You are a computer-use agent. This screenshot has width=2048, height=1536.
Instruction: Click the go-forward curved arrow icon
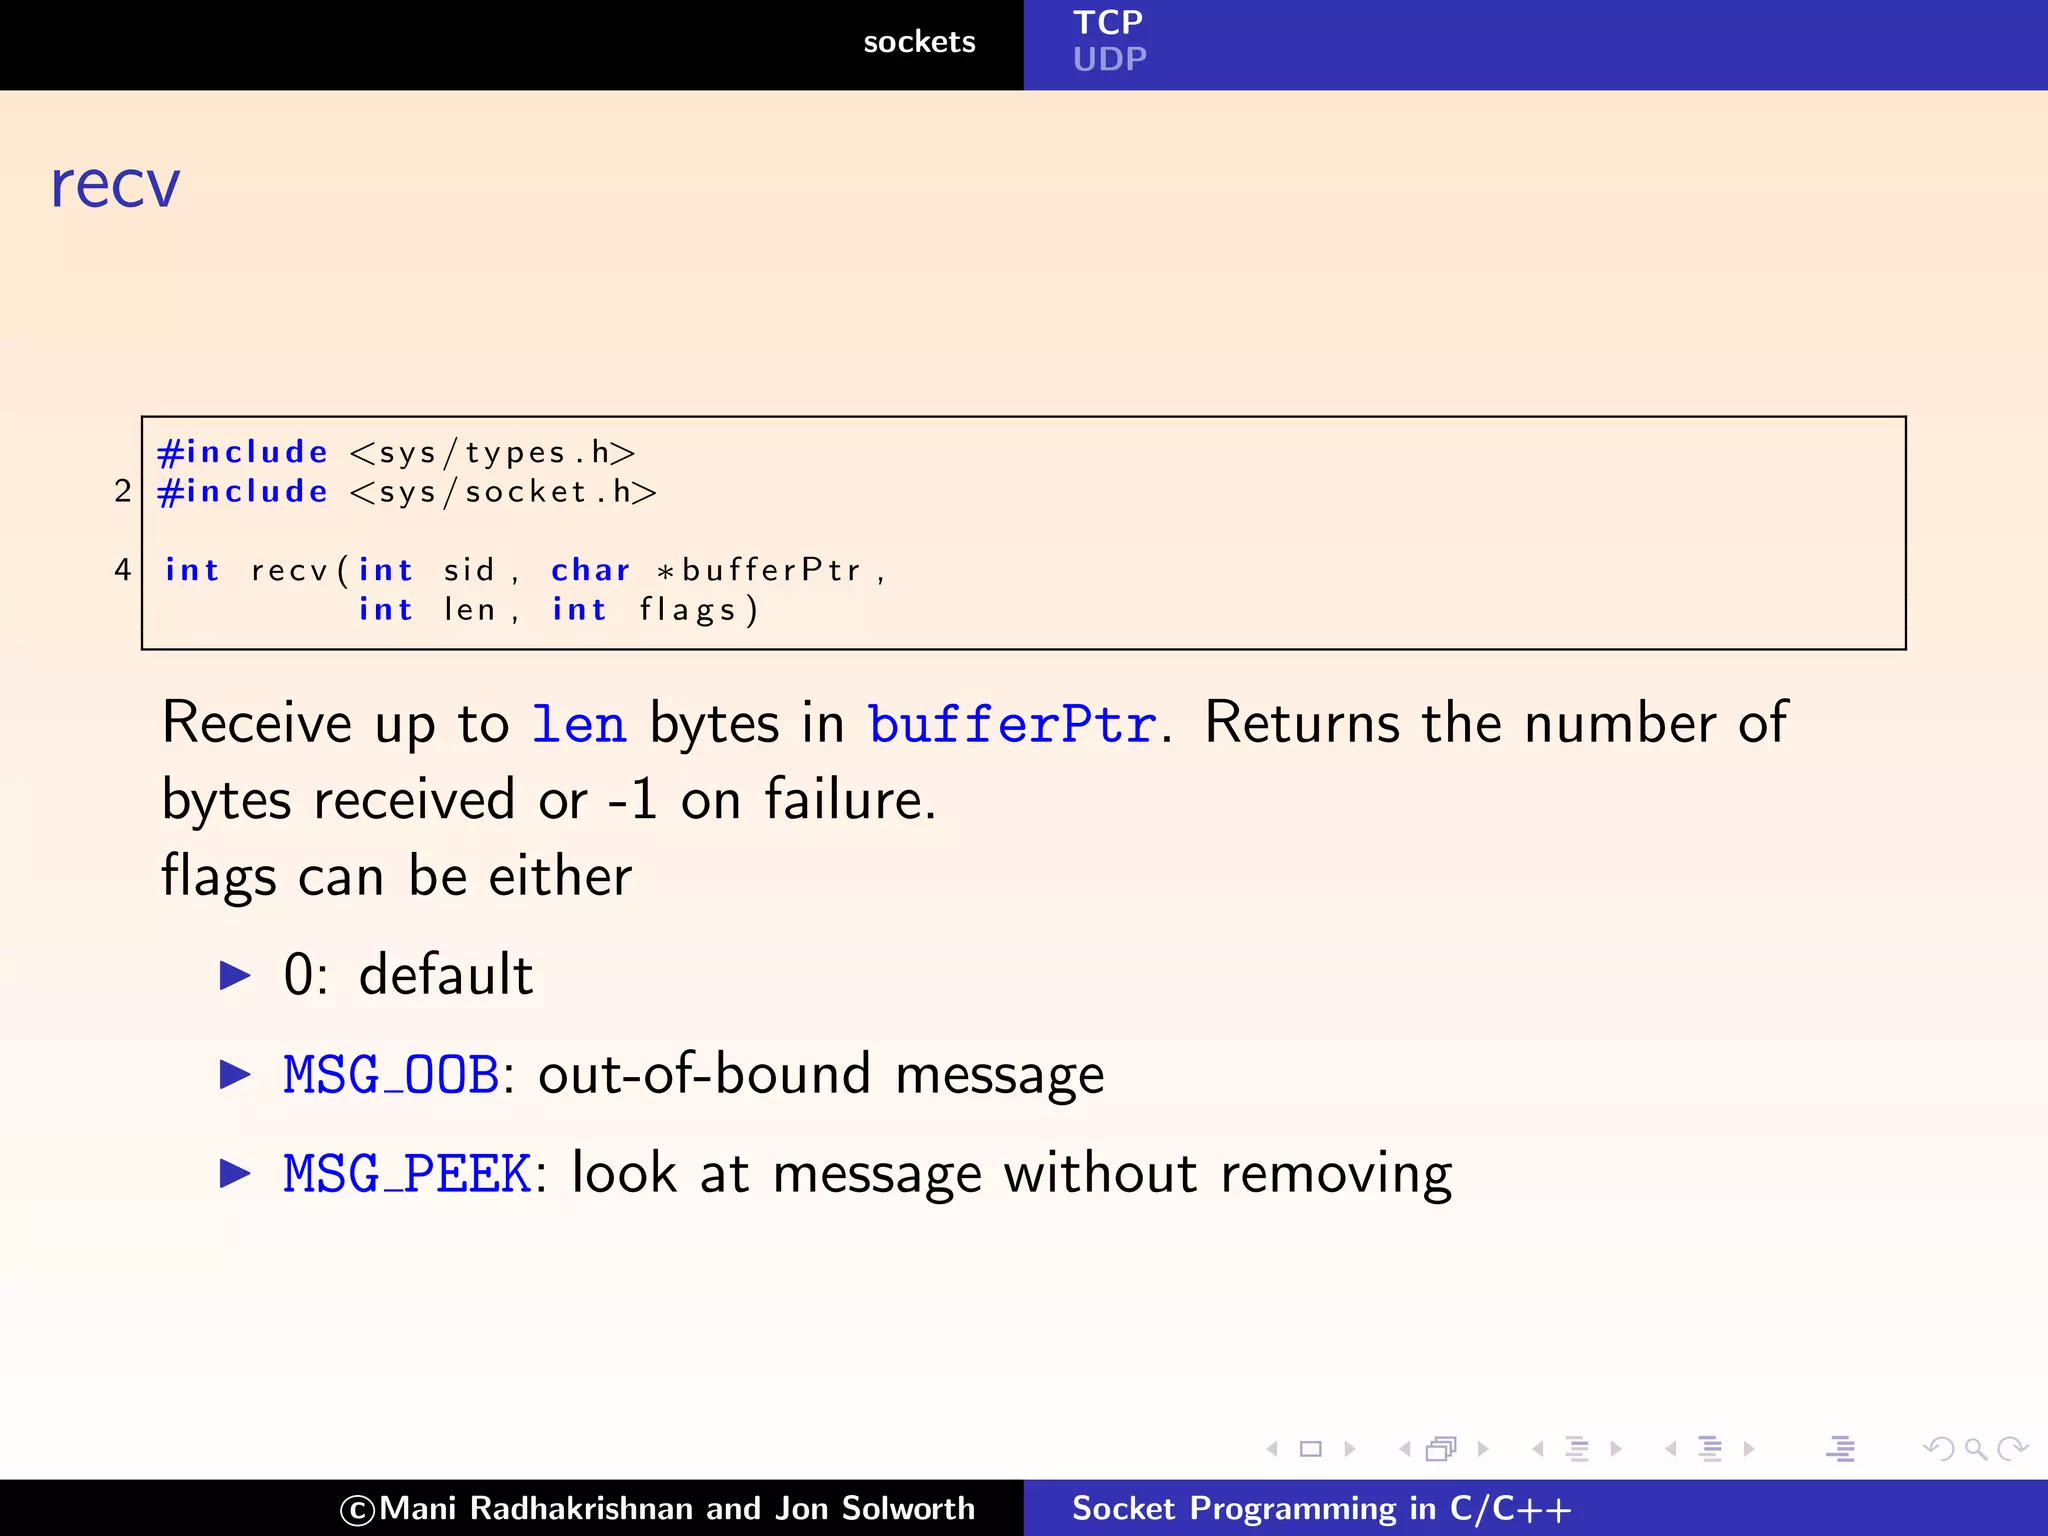coord(2012,1449)
